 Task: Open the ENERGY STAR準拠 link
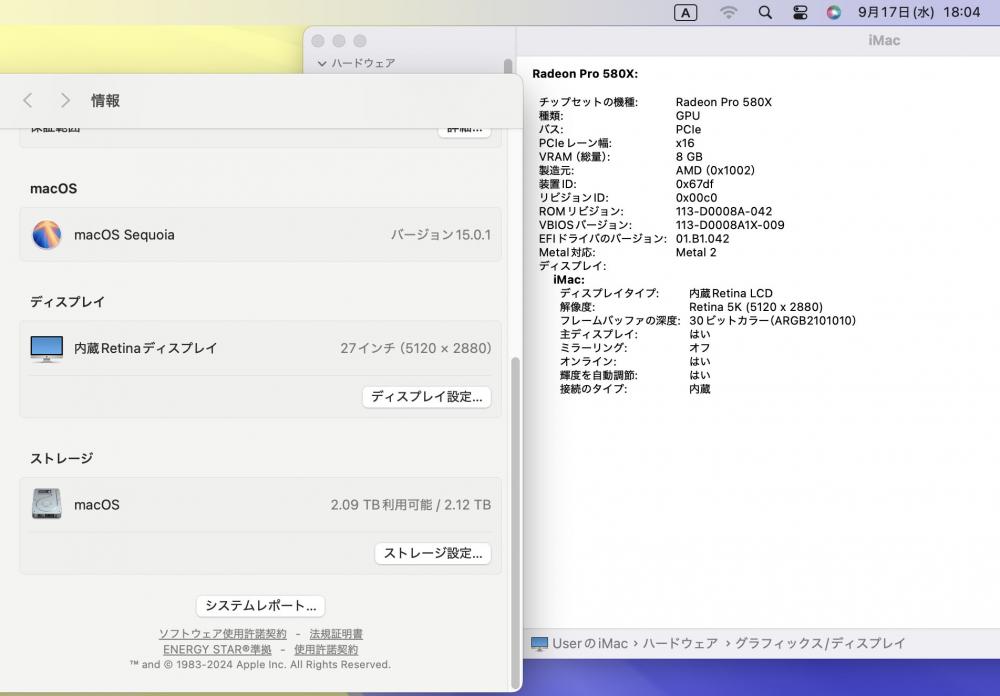[217, 649]
